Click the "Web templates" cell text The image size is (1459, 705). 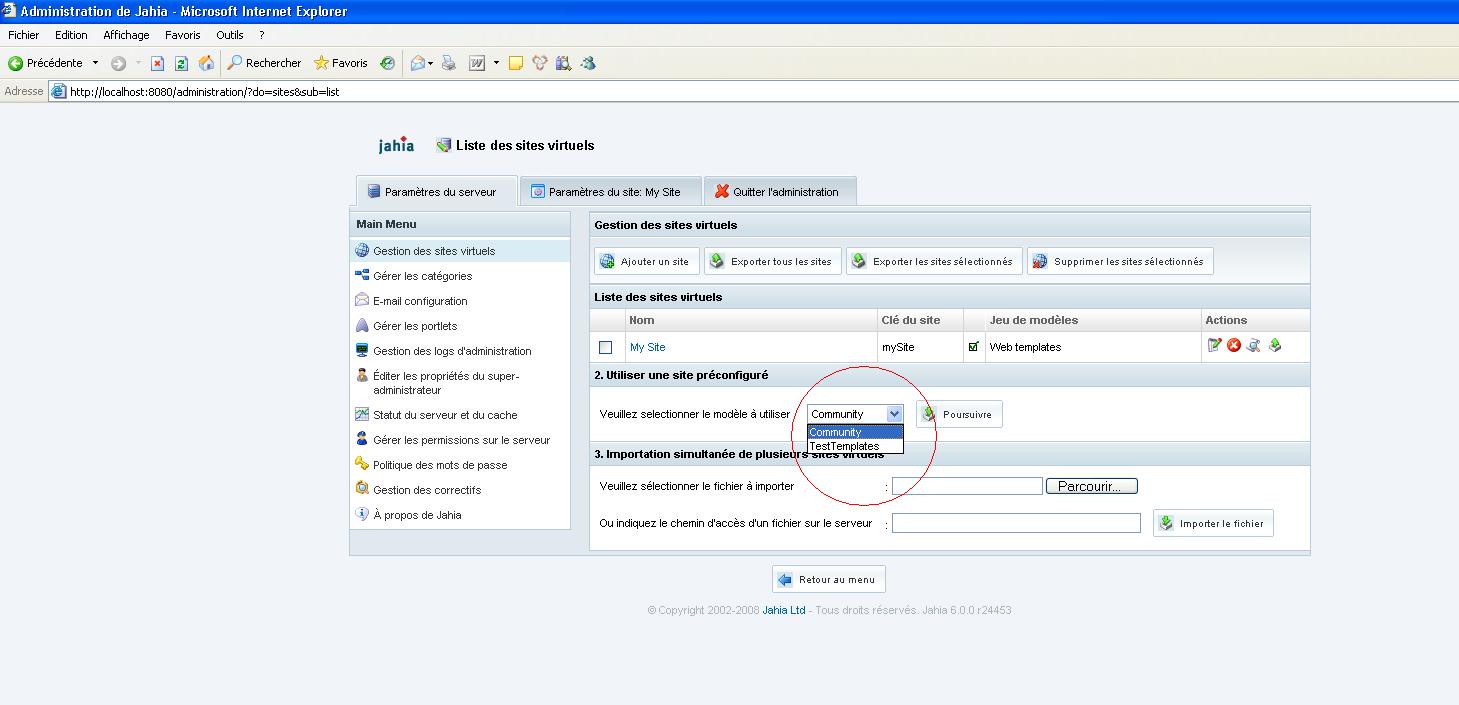(x=1025, y=347)
